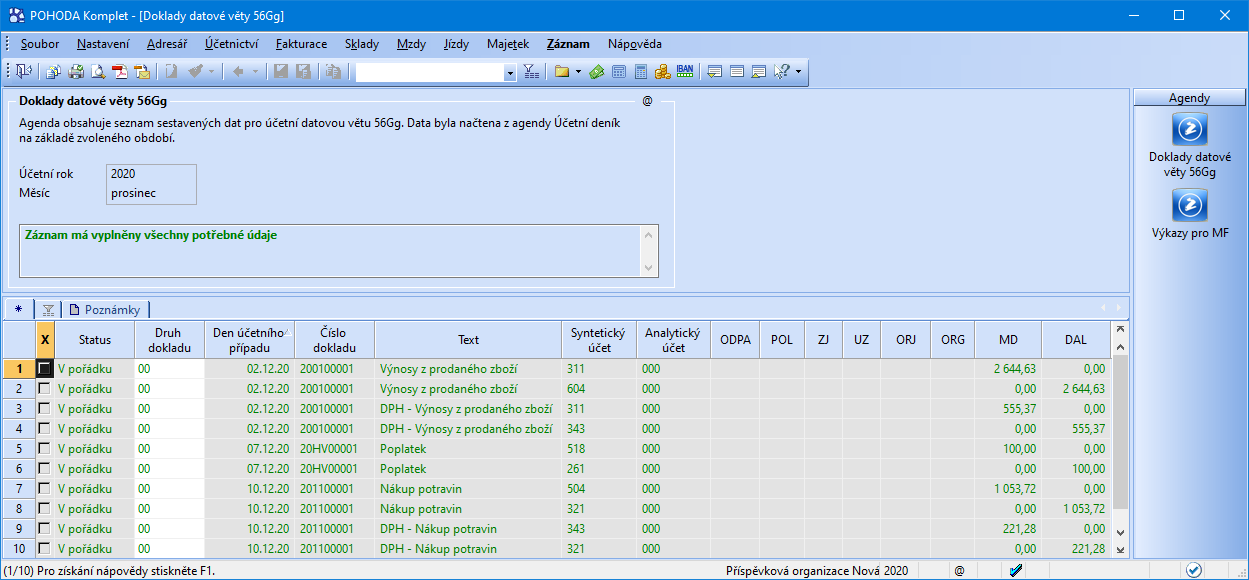Click the gold coins icon

tap(663, 72)
